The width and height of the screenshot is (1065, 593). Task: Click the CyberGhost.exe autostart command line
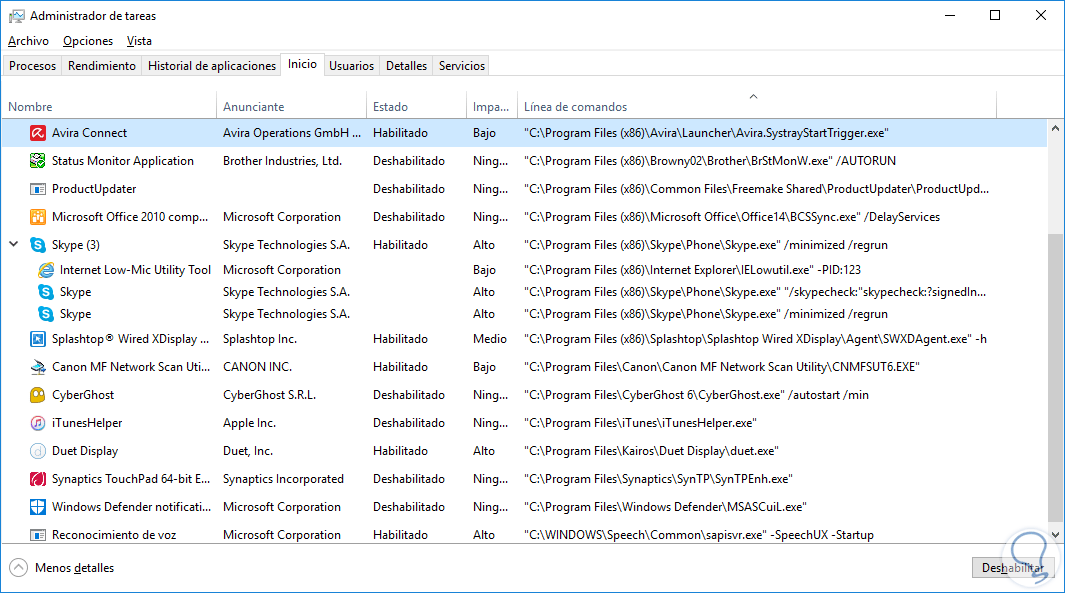696,395
